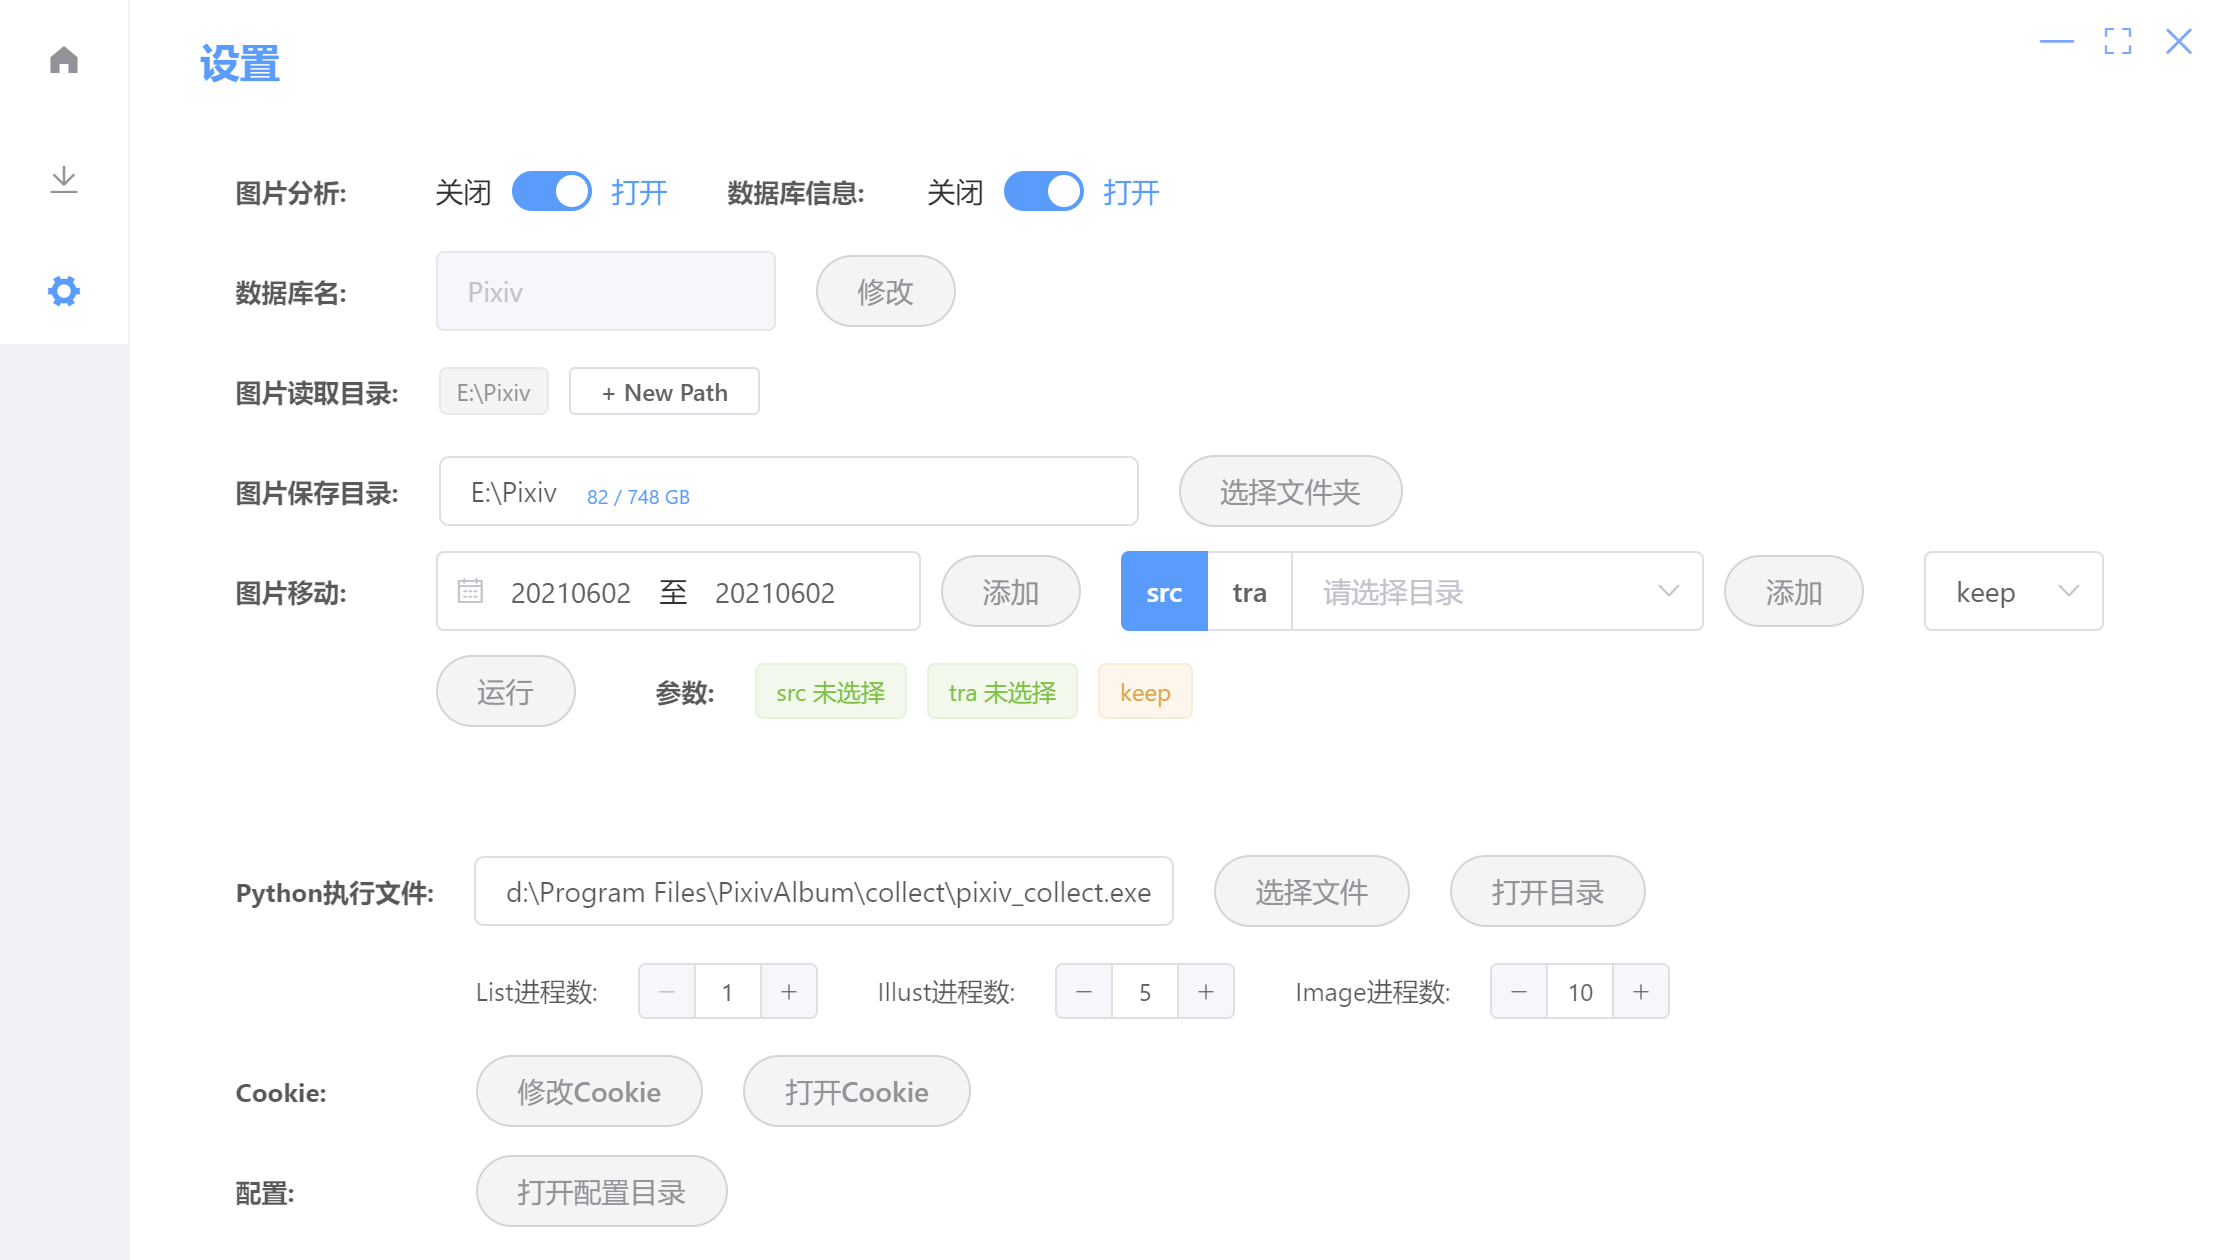Open the keep mode dropdown
2240x1260 pixels.
click(x=2013, y=592)
